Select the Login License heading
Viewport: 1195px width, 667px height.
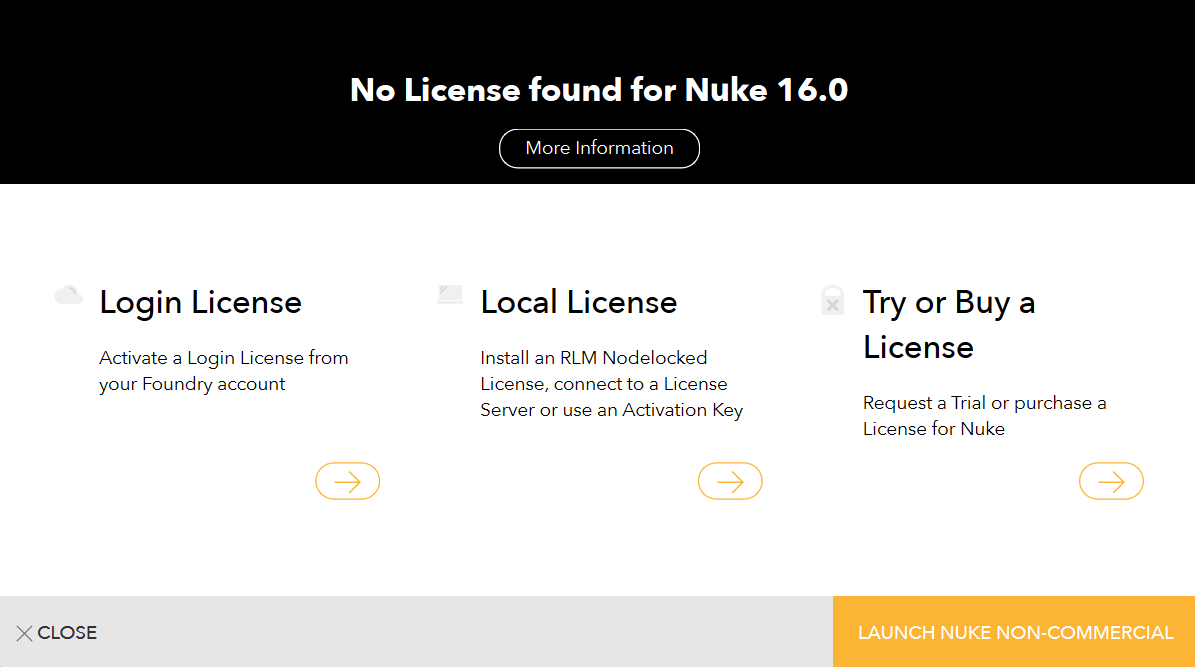click(x=200, y=303)
